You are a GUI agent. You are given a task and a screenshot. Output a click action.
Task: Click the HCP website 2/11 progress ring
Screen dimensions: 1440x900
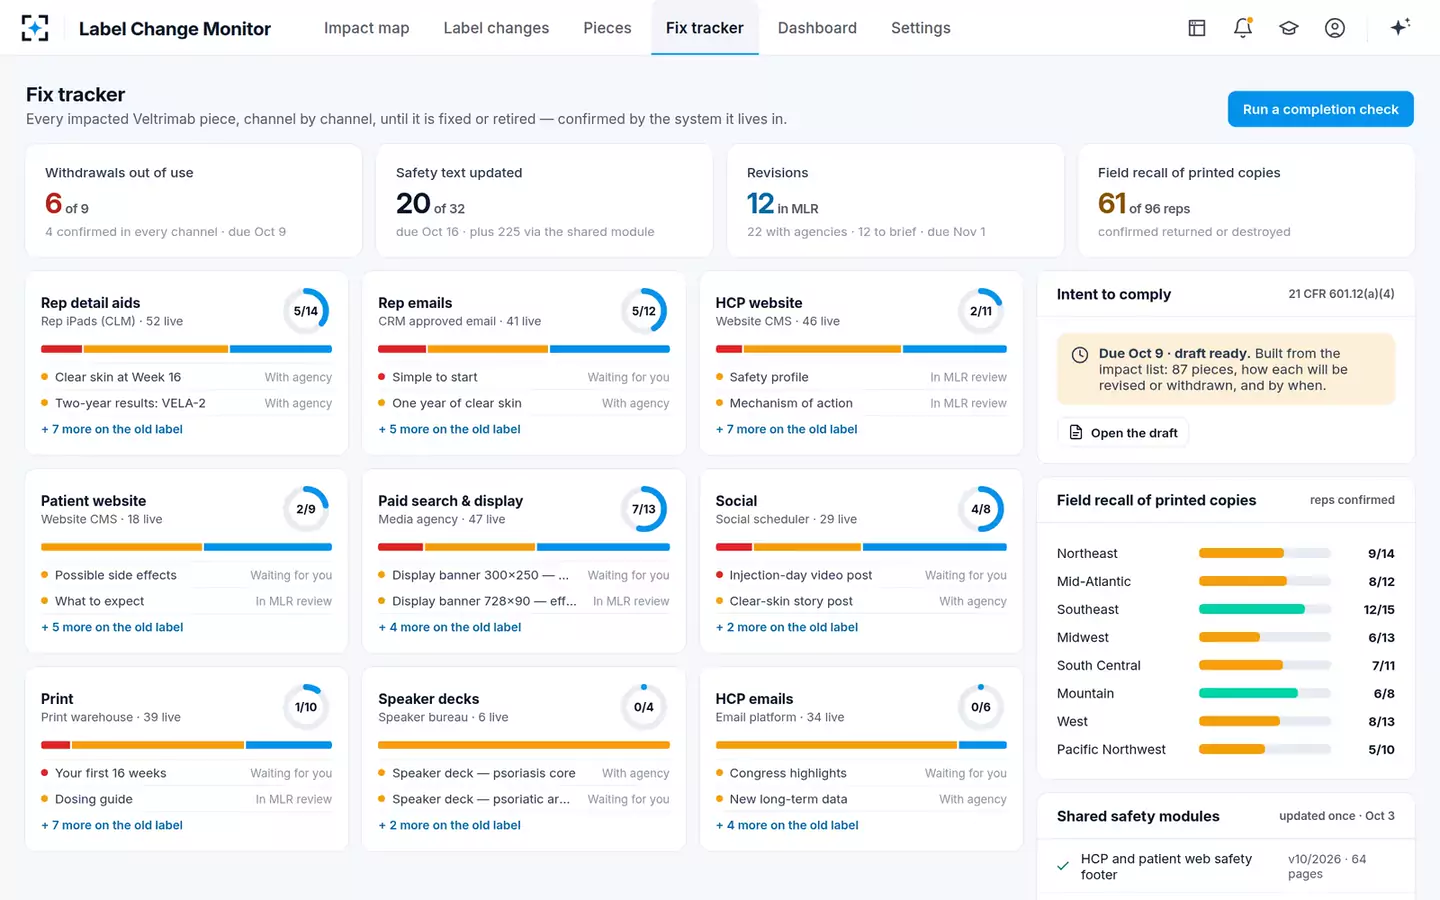(981, 311)
